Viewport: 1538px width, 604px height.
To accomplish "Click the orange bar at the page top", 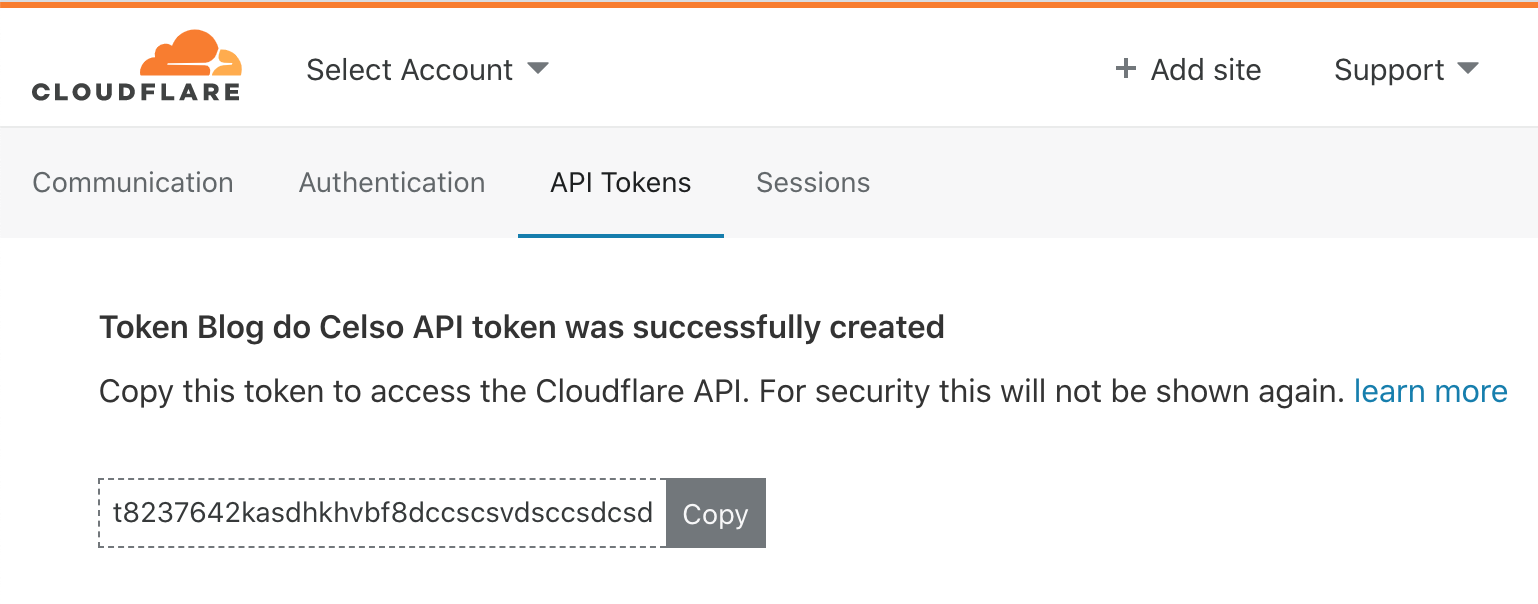I will click(769, 4).
